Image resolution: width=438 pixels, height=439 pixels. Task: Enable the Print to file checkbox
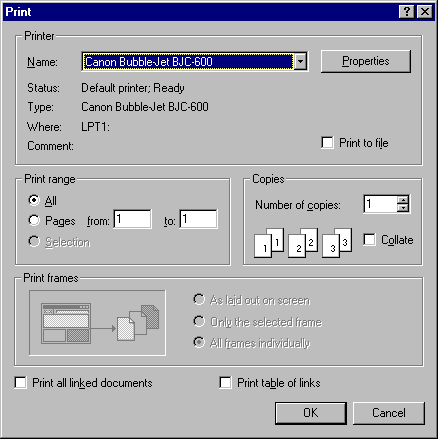click(327, 143)
